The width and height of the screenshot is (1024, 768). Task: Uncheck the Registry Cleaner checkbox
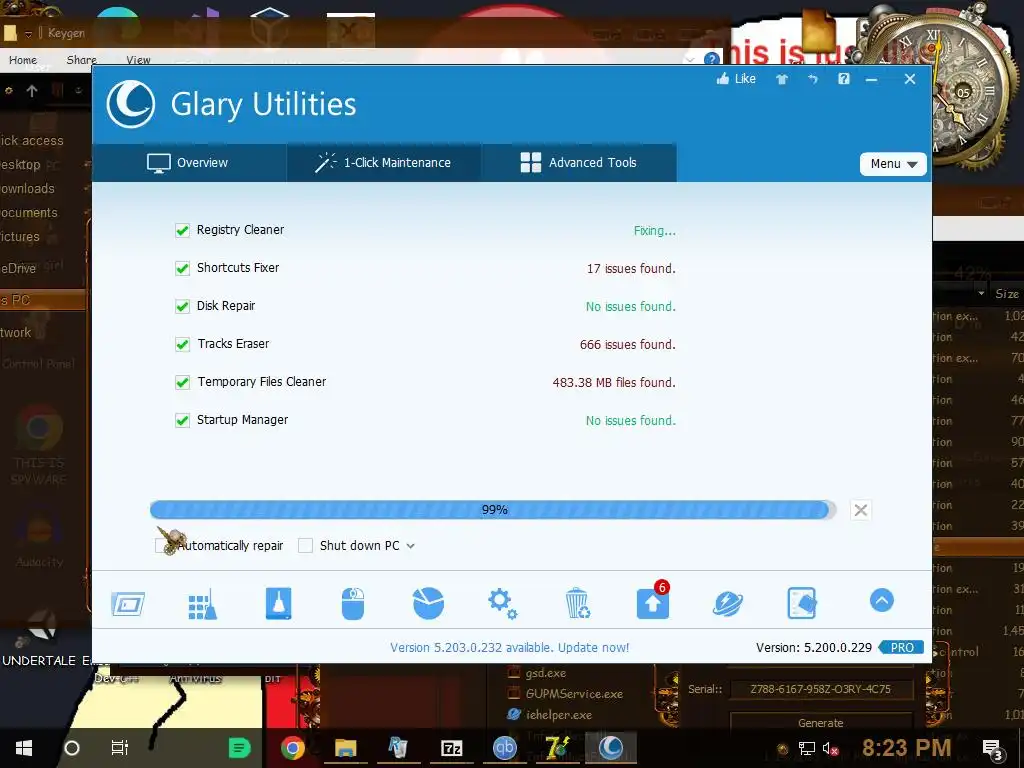click(182, 231)
